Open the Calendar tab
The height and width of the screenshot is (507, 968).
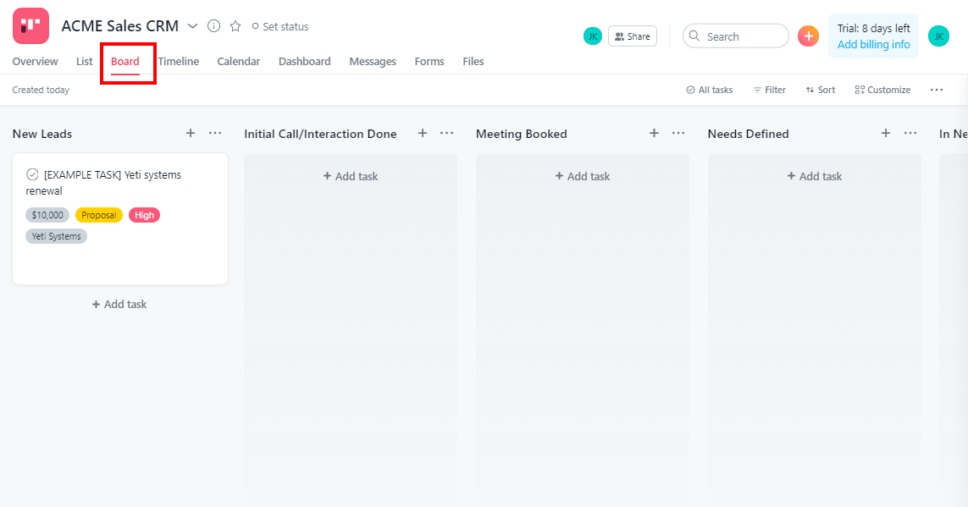(238, 61)
